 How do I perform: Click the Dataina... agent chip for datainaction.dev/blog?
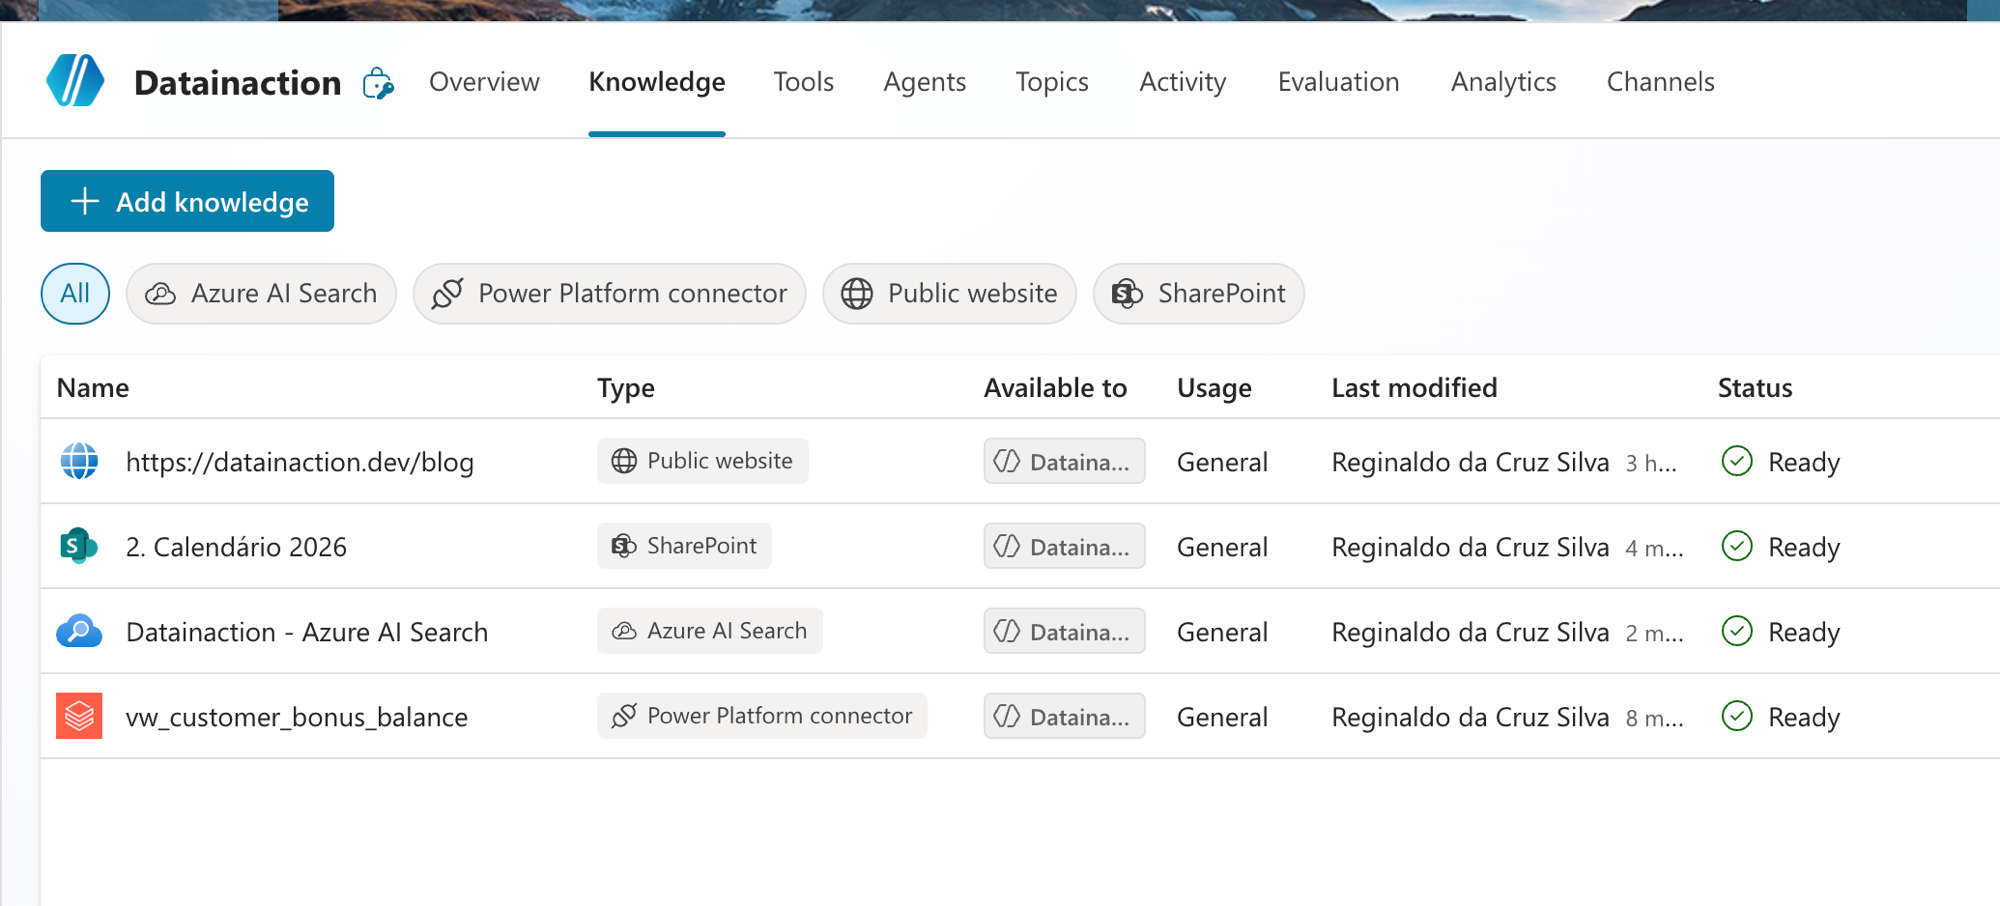coord(1064,461)
